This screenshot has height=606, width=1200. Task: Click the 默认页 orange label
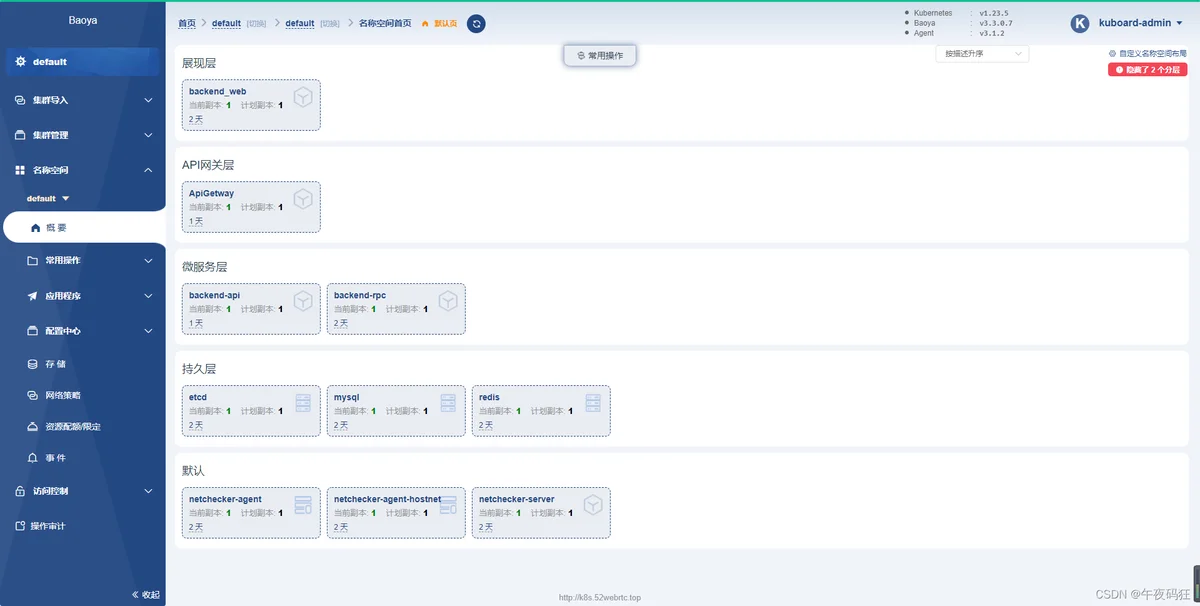click(445, 24)
